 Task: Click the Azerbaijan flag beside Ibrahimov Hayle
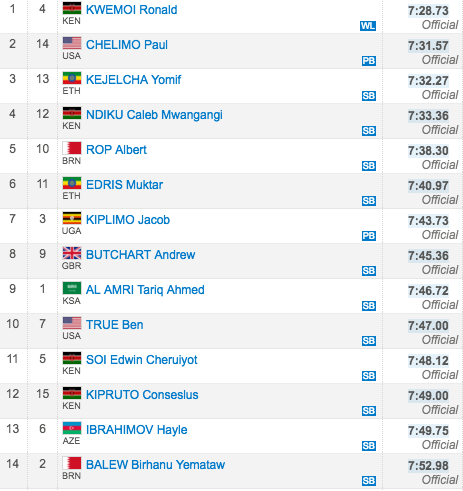(72, 428)
